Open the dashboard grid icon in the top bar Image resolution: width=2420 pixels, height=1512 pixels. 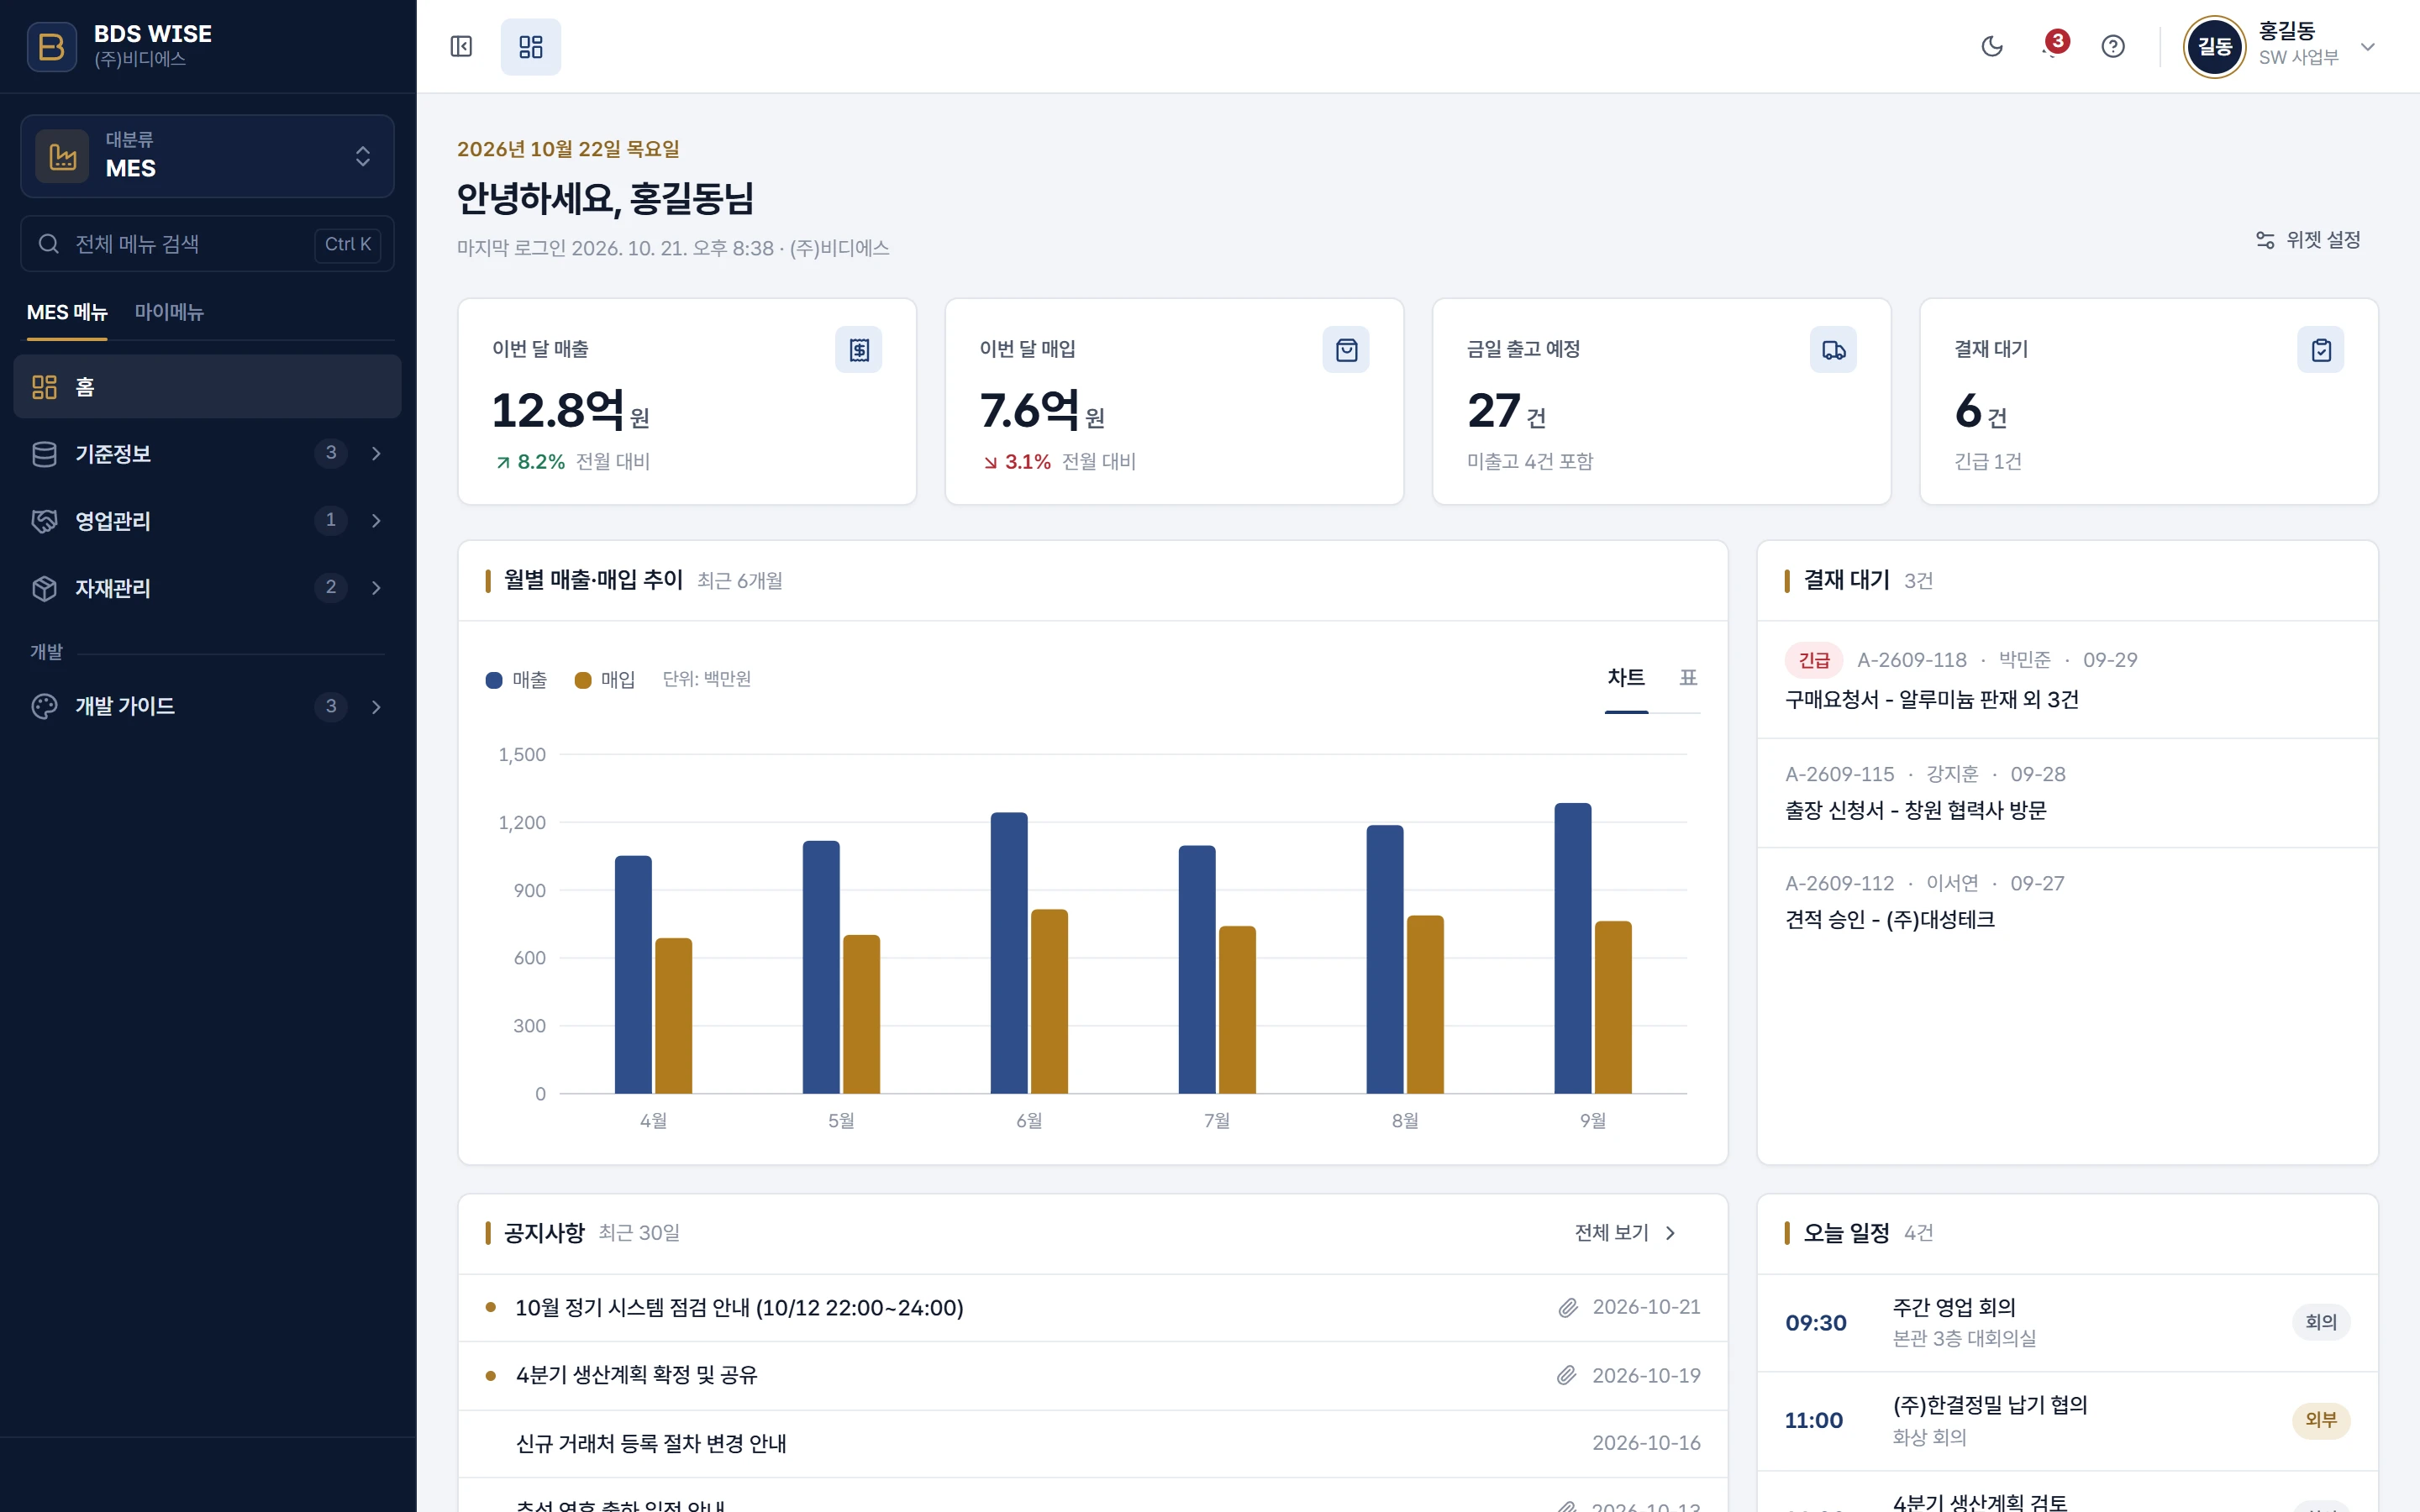(531, 46)
